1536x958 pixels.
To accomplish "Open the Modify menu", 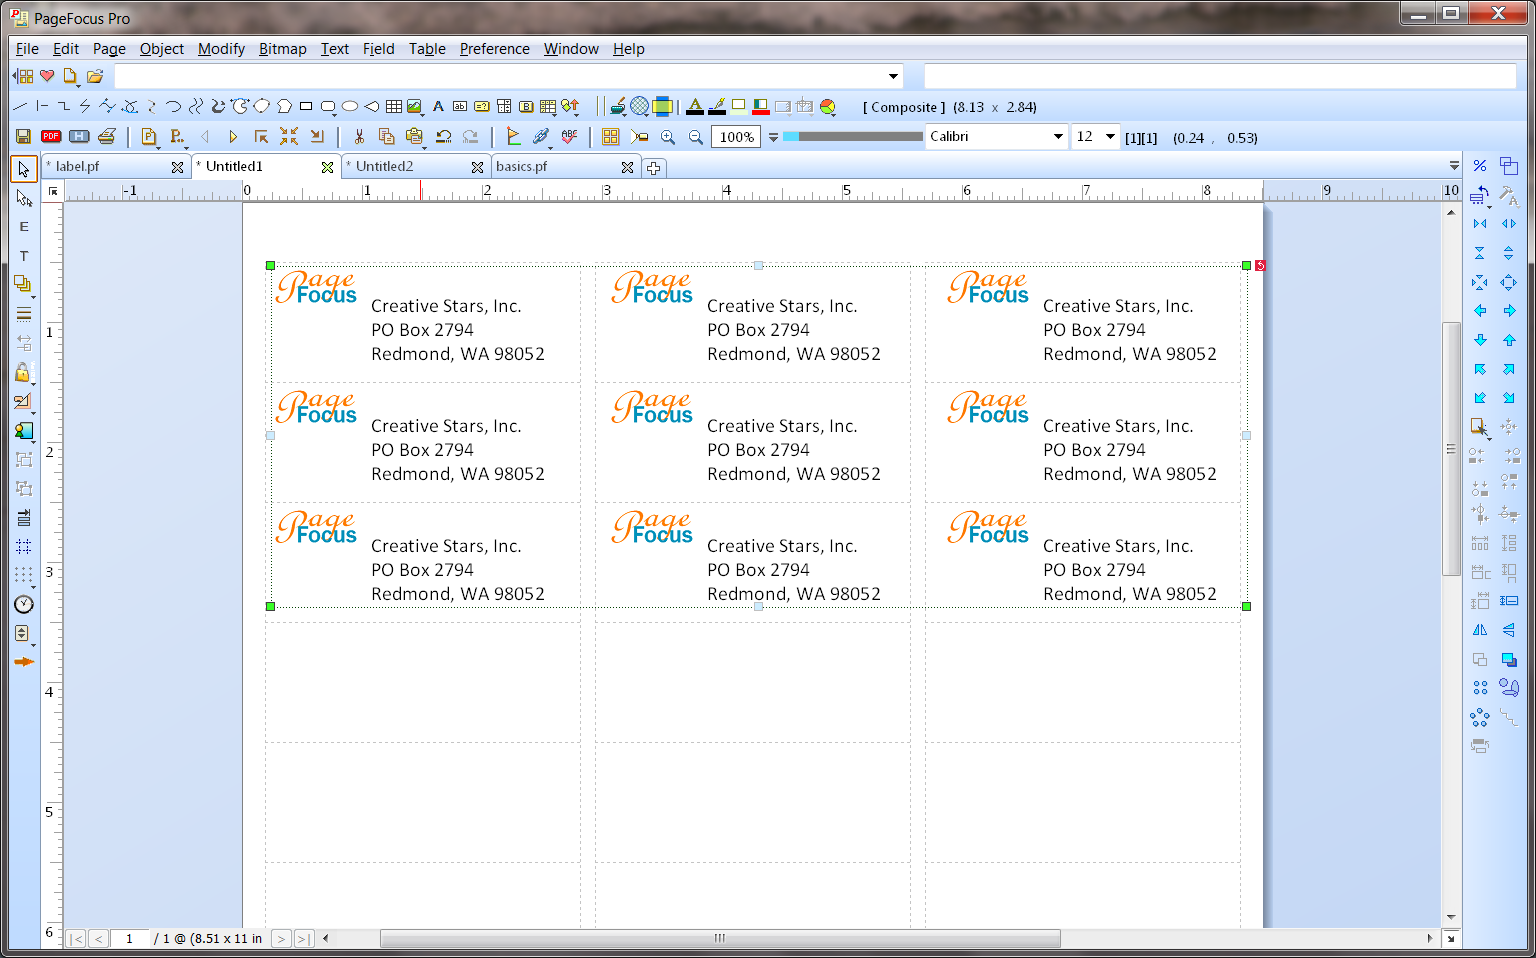I will point(221,49).
